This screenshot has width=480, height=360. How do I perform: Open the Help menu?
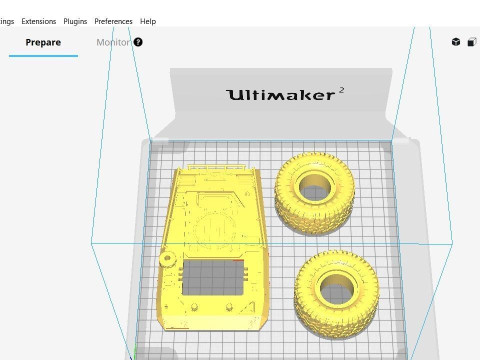coord(148,21)
